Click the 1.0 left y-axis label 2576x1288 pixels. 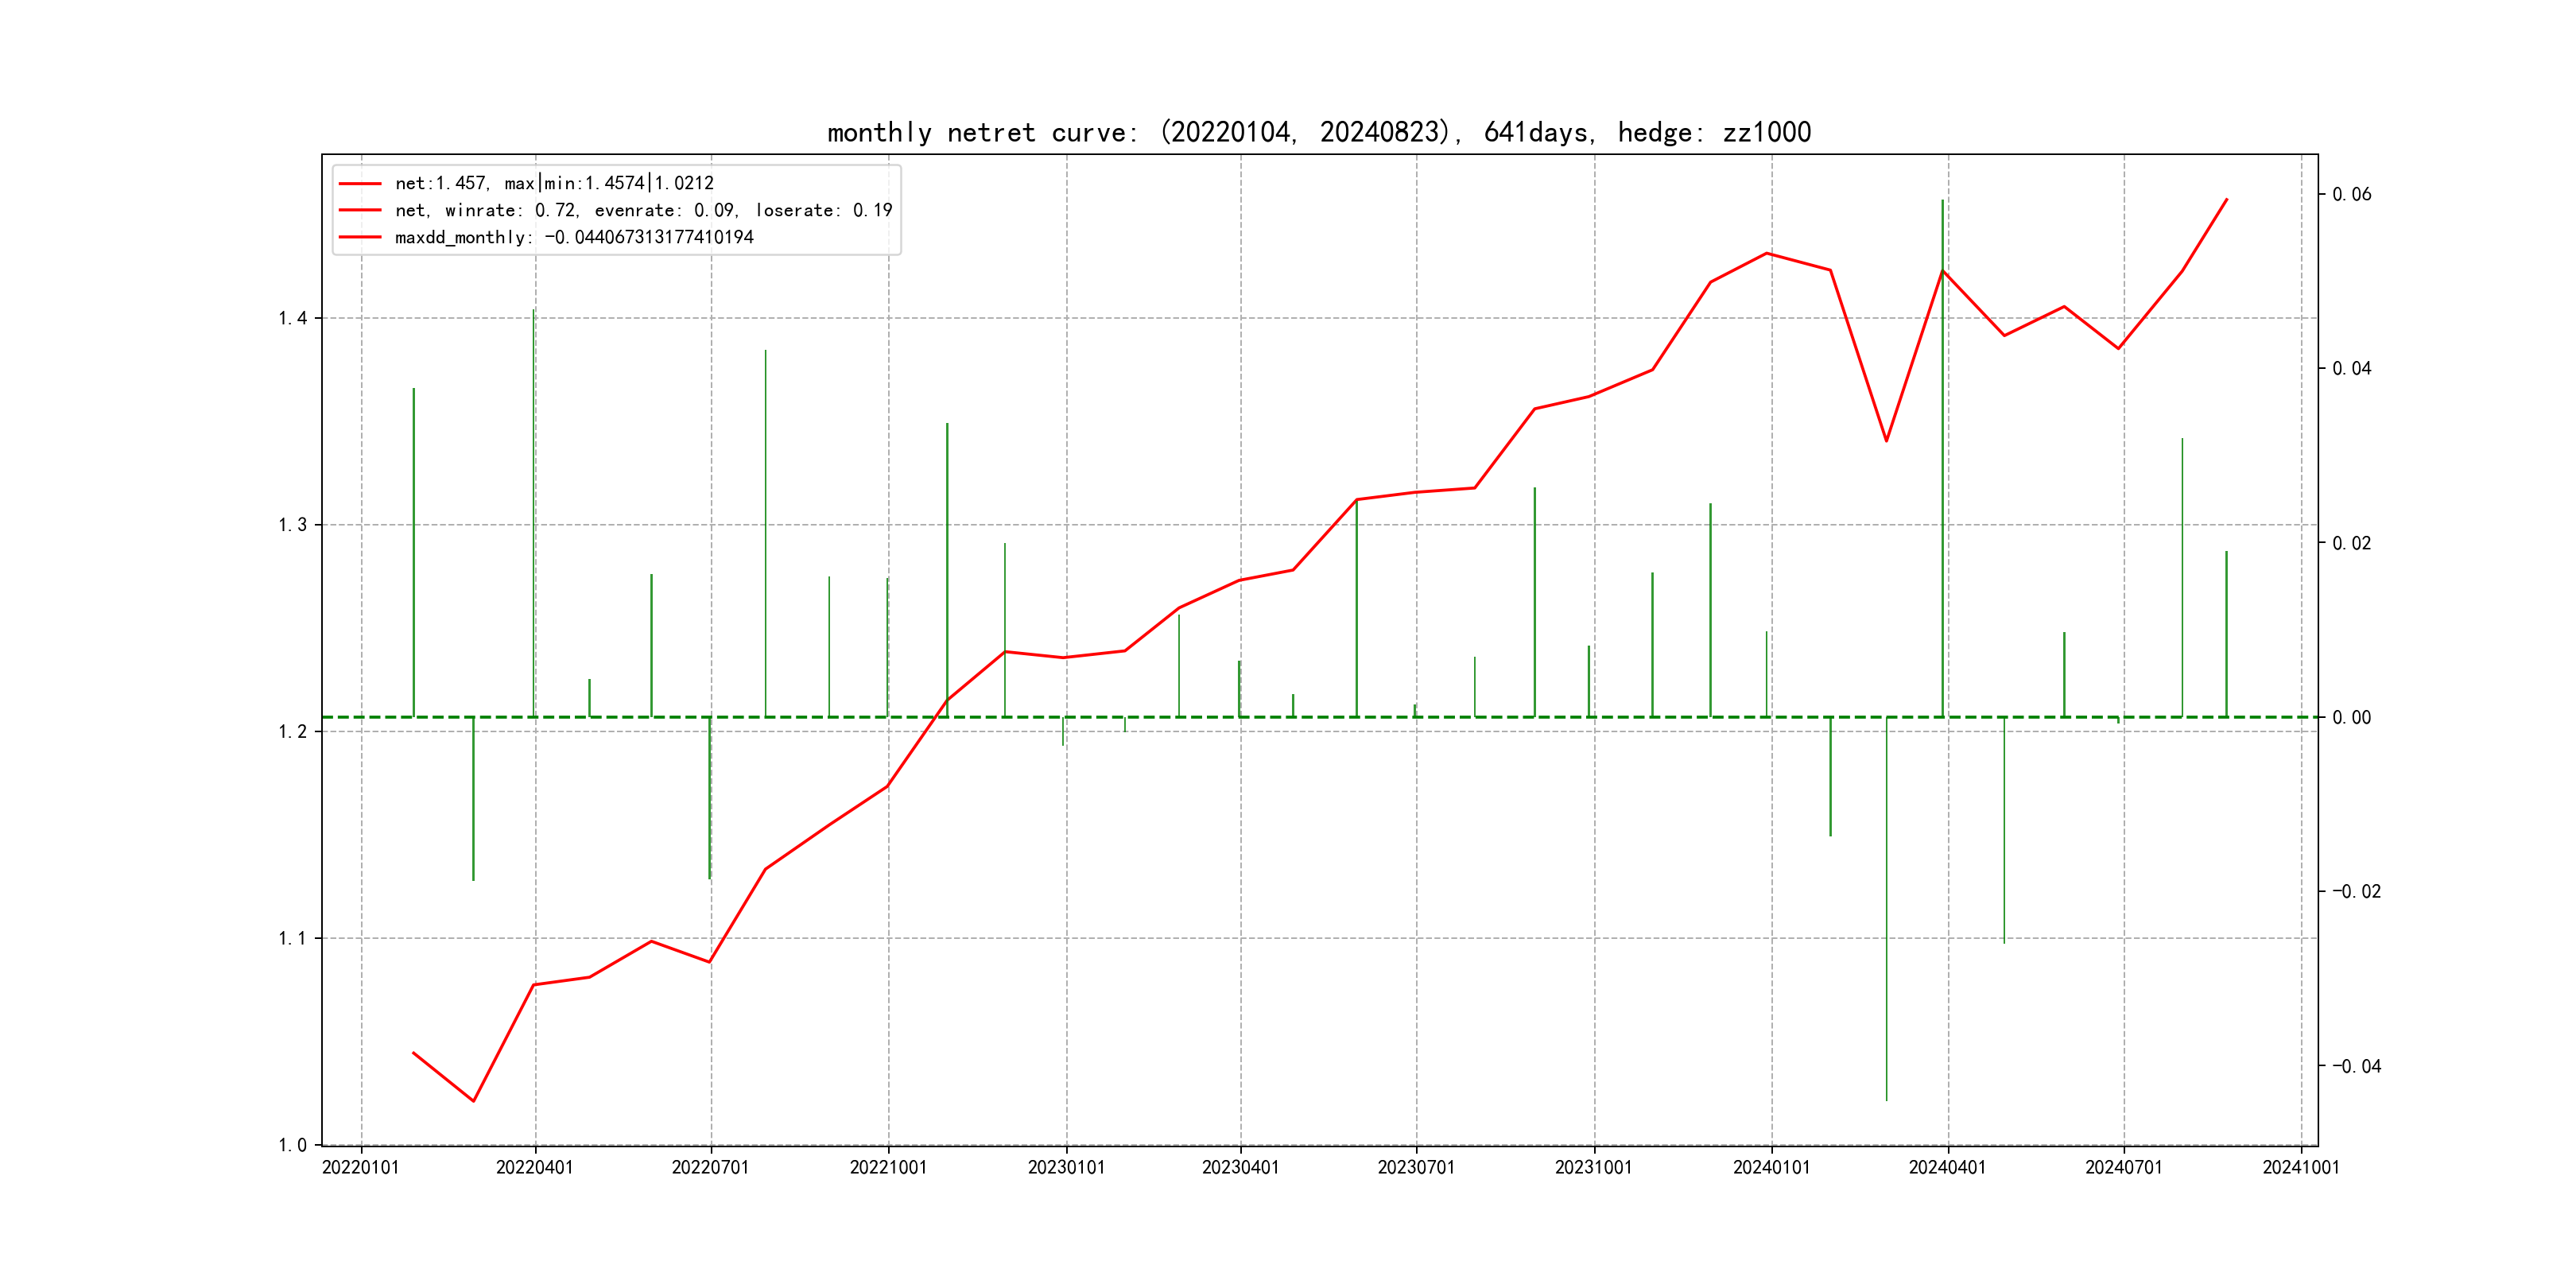coord(293,1145)
